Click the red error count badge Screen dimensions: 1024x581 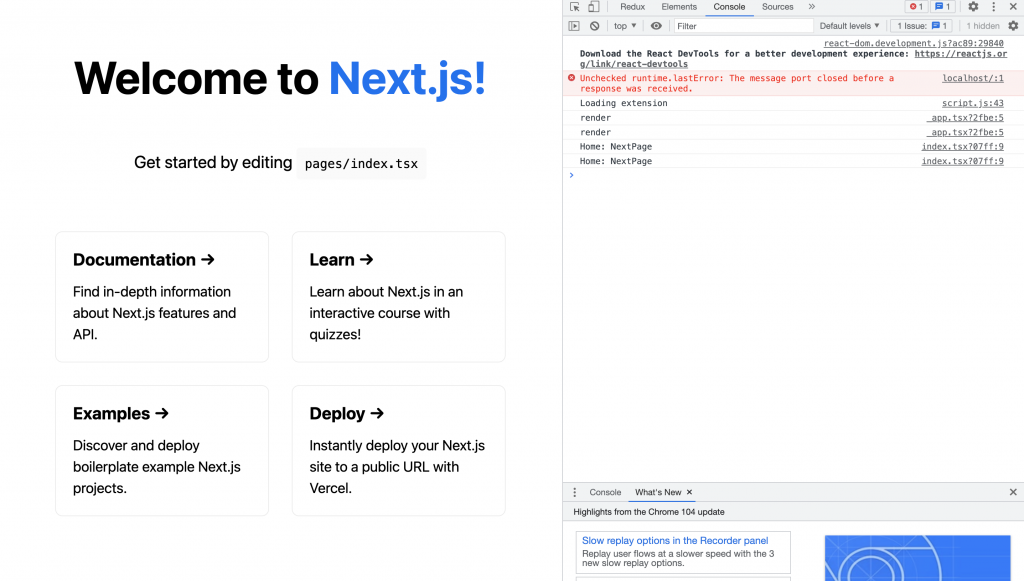(x=916, y=7)
